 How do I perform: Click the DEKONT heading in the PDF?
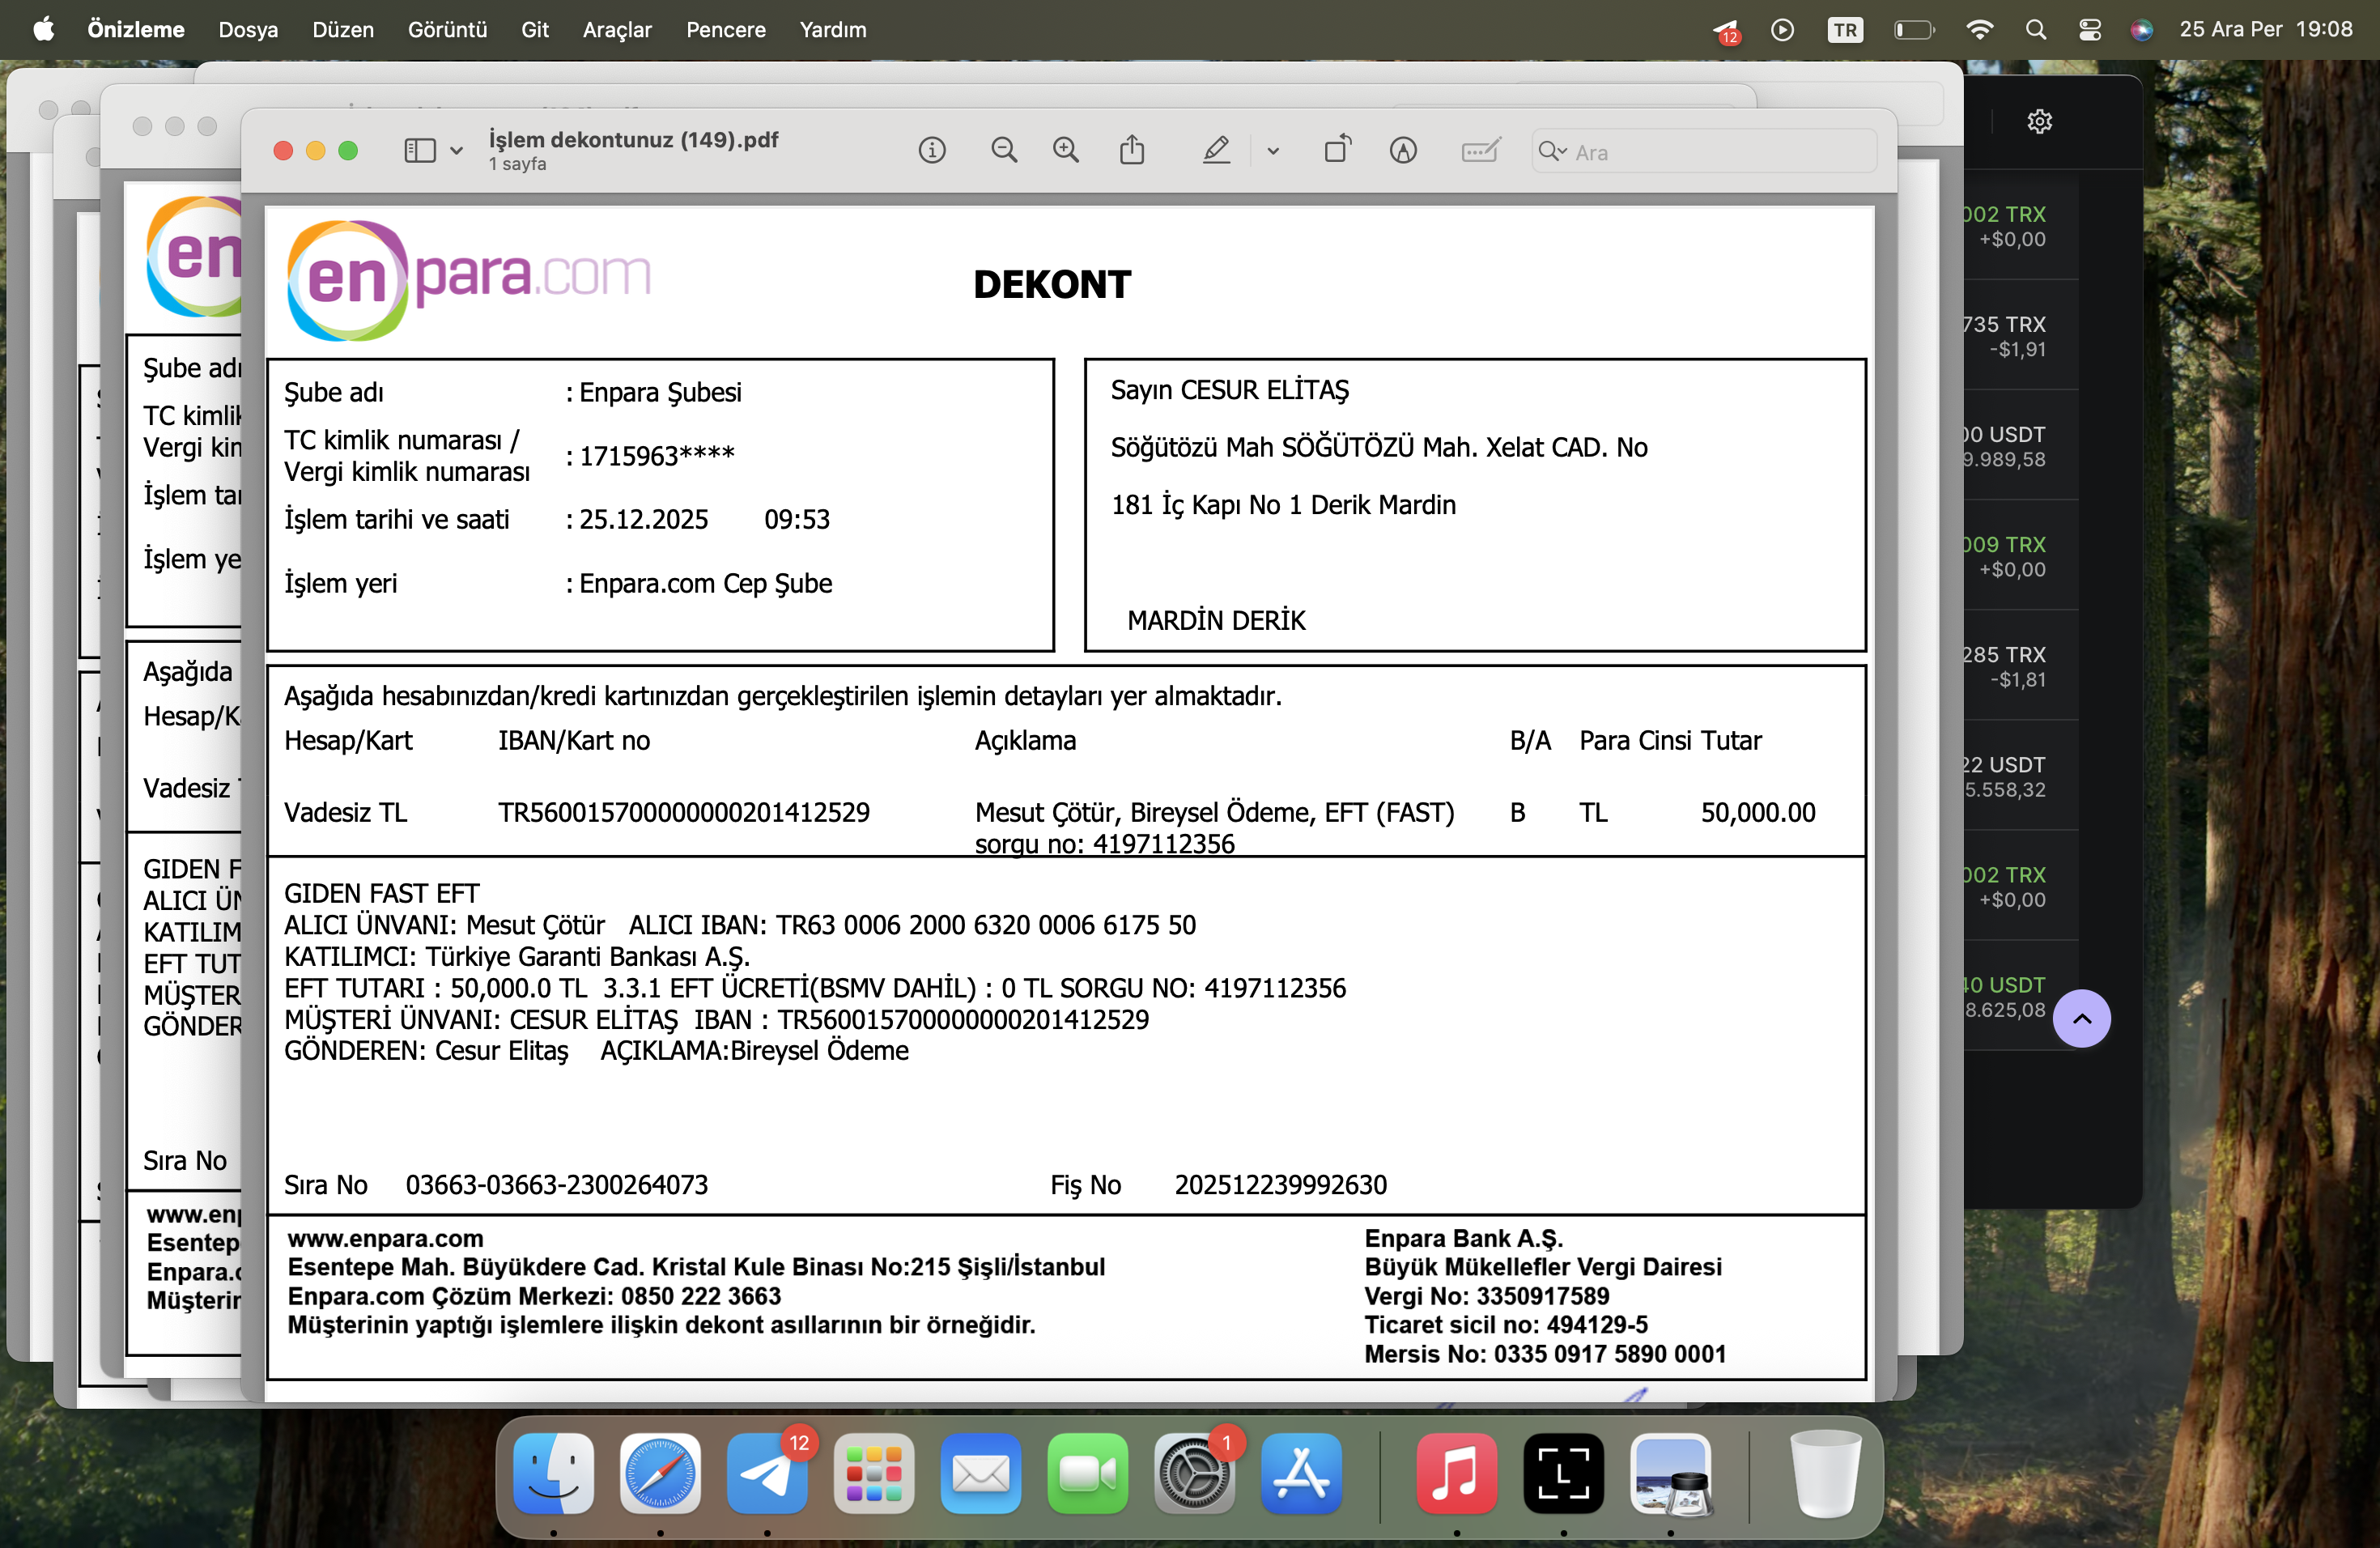(x=1052, y=285)
